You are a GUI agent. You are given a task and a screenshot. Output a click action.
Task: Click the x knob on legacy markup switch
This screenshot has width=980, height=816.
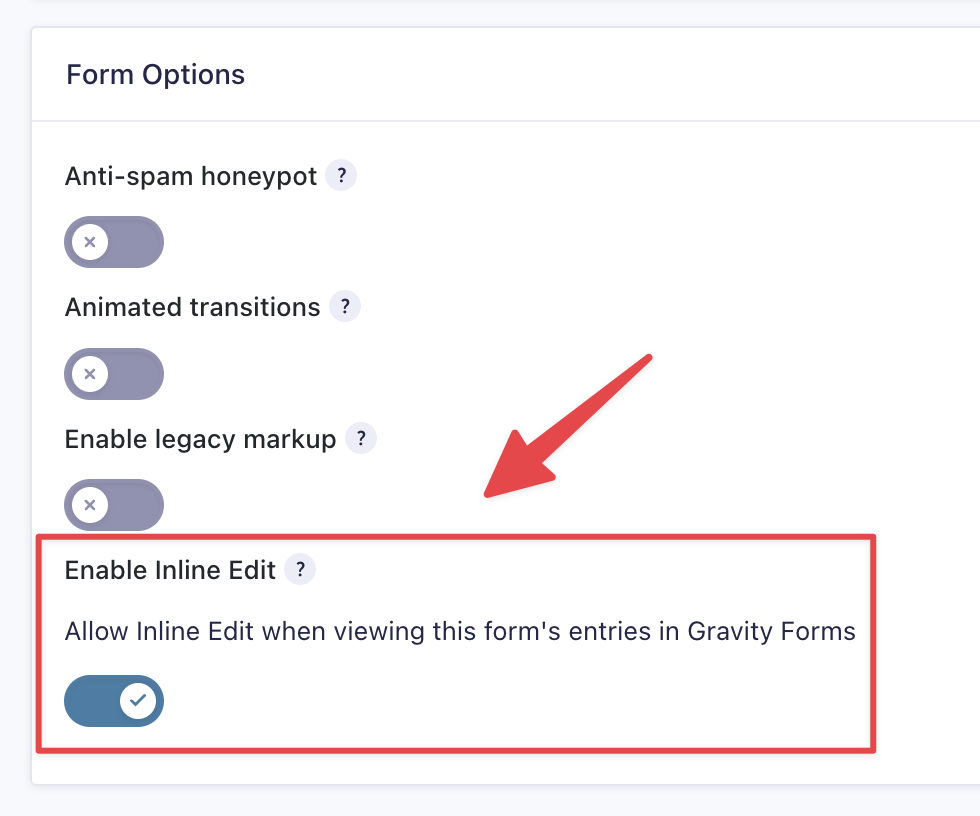pyautogui.click(x=90, y=505)
